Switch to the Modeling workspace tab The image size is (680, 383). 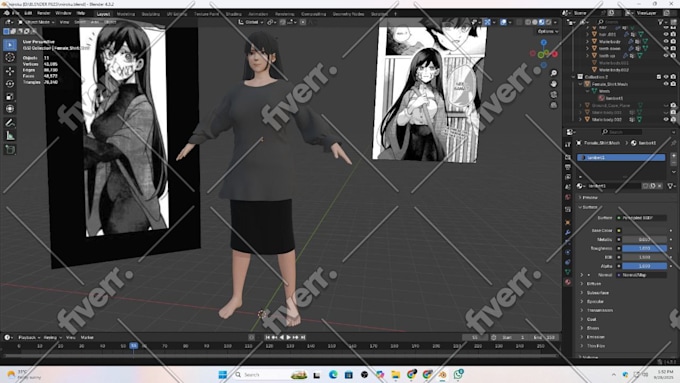[126, 14]
